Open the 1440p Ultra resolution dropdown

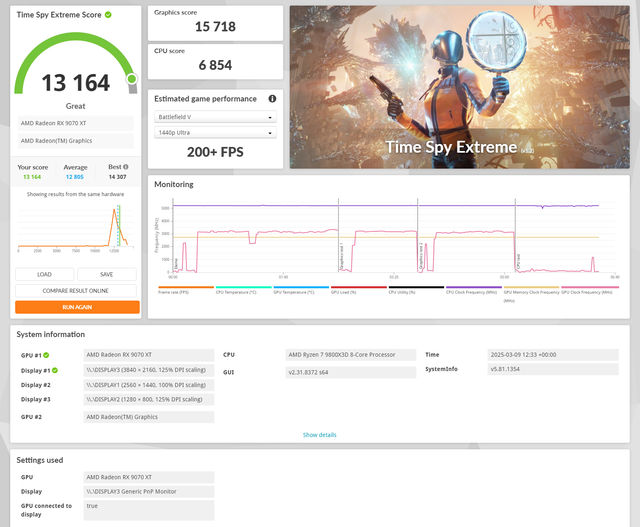click(x=215, y=133)
